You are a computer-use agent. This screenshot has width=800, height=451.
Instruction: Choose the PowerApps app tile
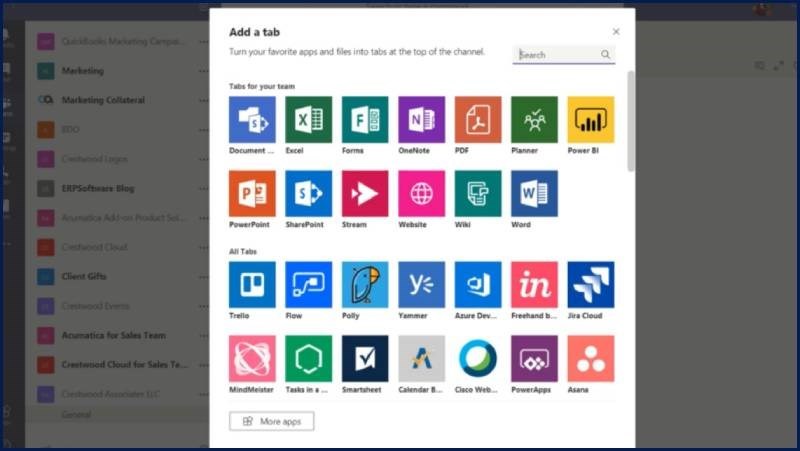pos(534,359)
